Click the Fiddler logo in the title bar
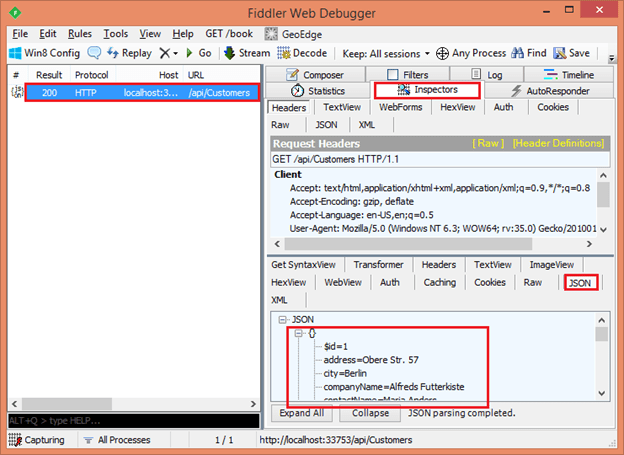624x455 pixels. point(15,12)
